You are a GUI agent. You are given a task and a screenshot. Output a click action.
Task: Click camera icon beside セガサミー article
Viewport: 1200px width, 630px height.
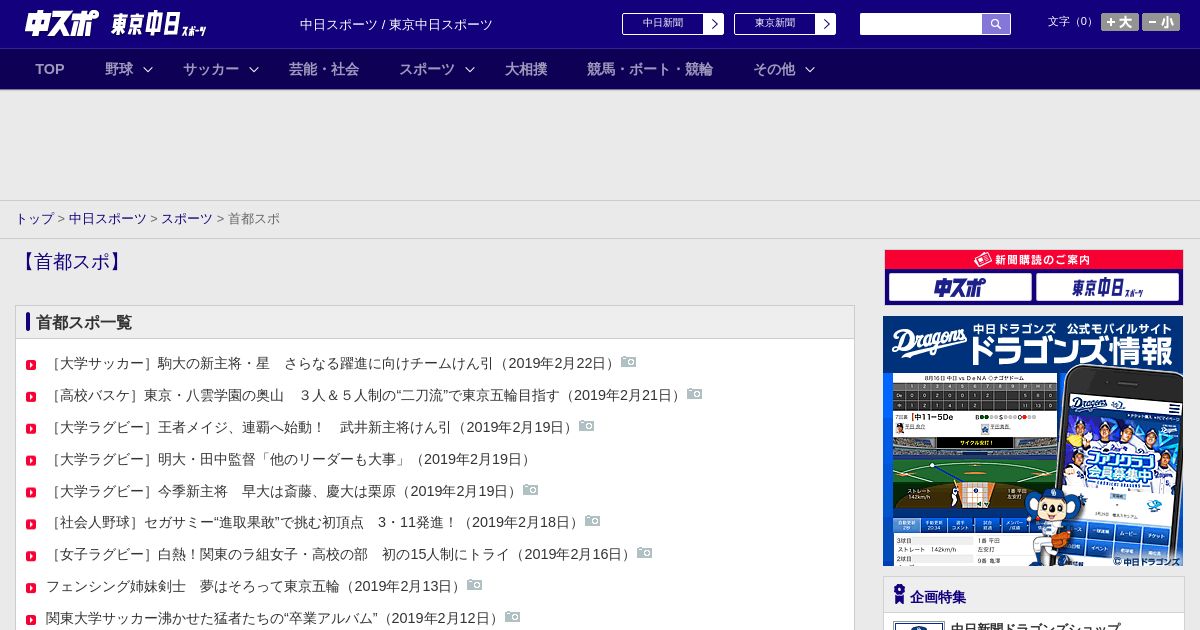click(x=592, y=521)
